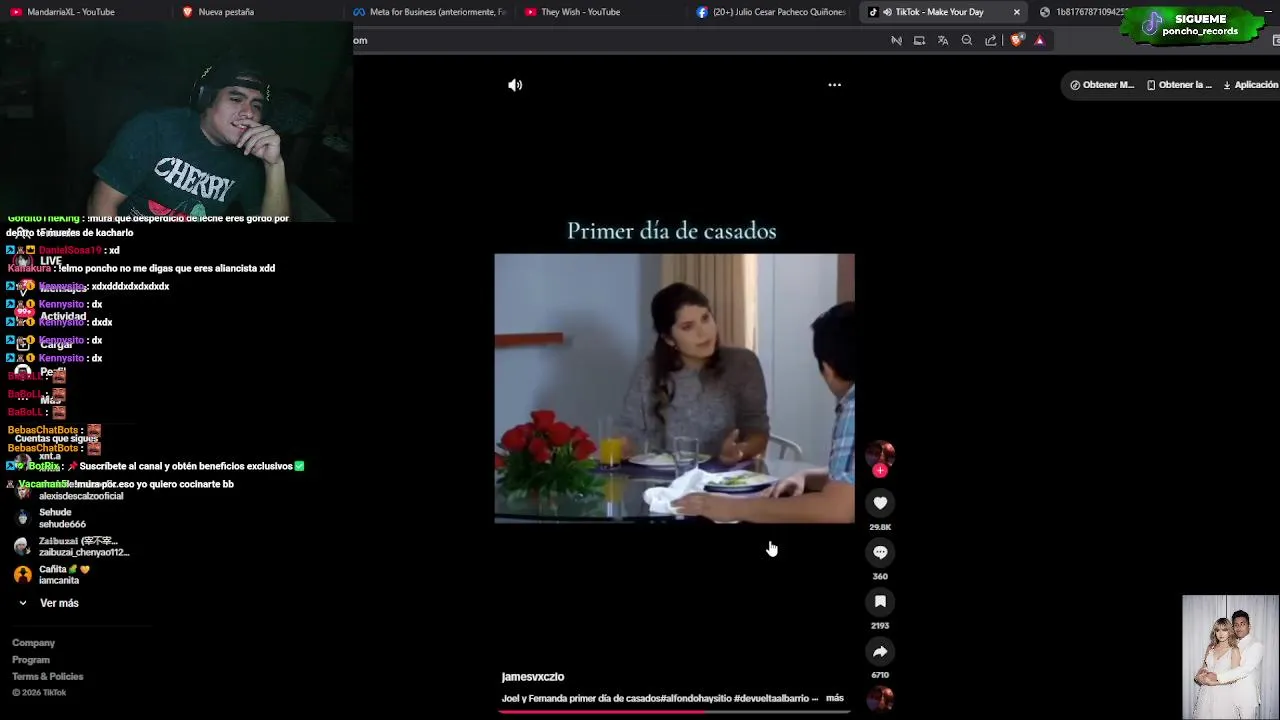Click the browser translate page icon
This screenshot has width=1280, height=720.
[x=943, y=41]
